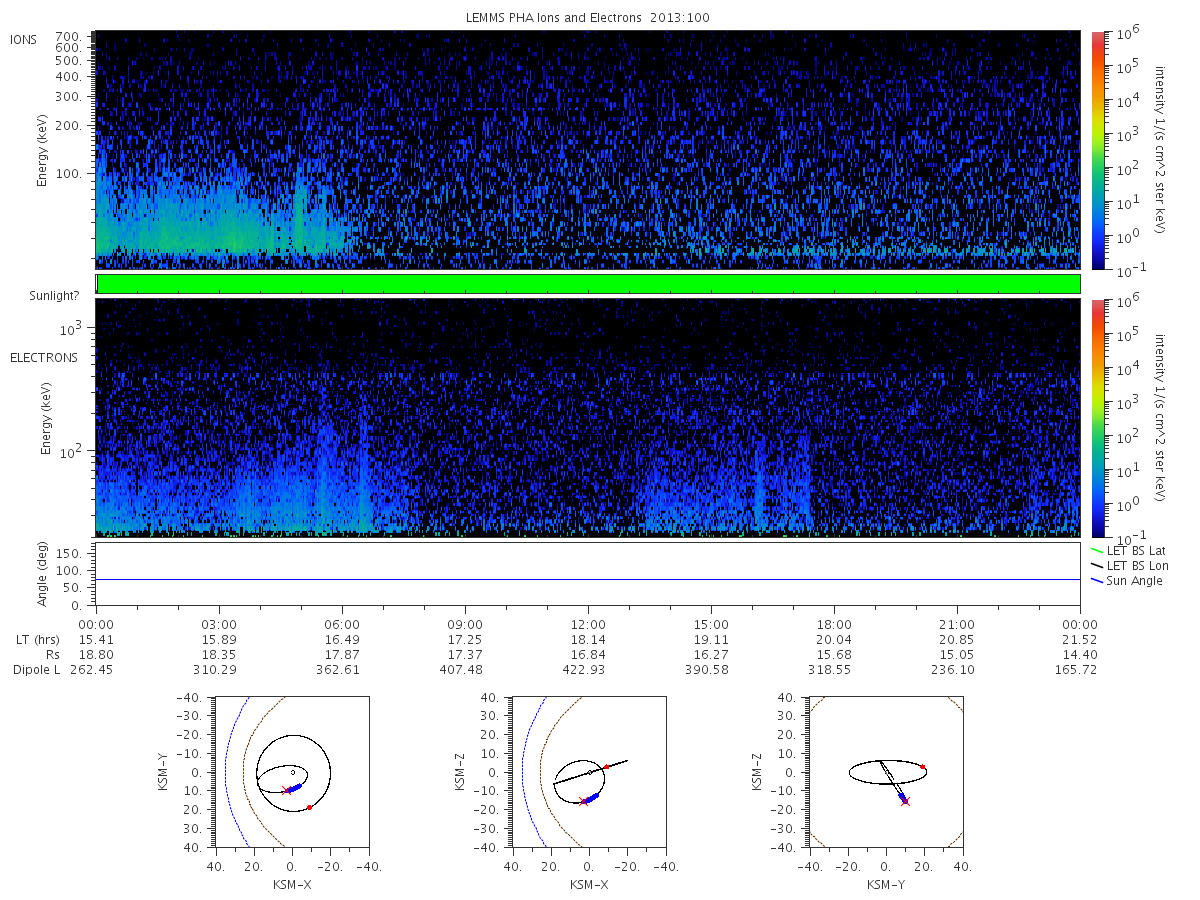Click the KSM-Y vs KSM-Z orbit plot
This screenshot has height=900, width=1200.
click(x=885, y=772)
